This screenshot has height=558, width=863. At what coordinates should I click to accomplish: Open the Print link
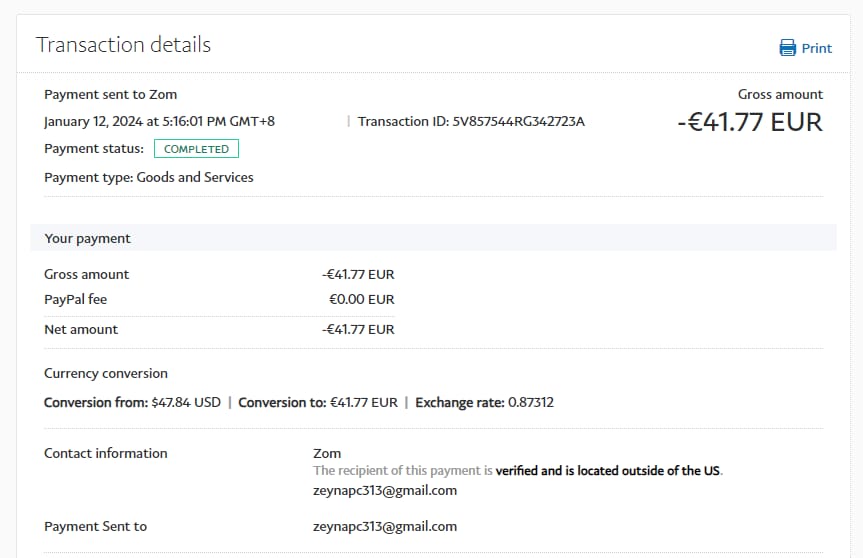tap(816, 48)
